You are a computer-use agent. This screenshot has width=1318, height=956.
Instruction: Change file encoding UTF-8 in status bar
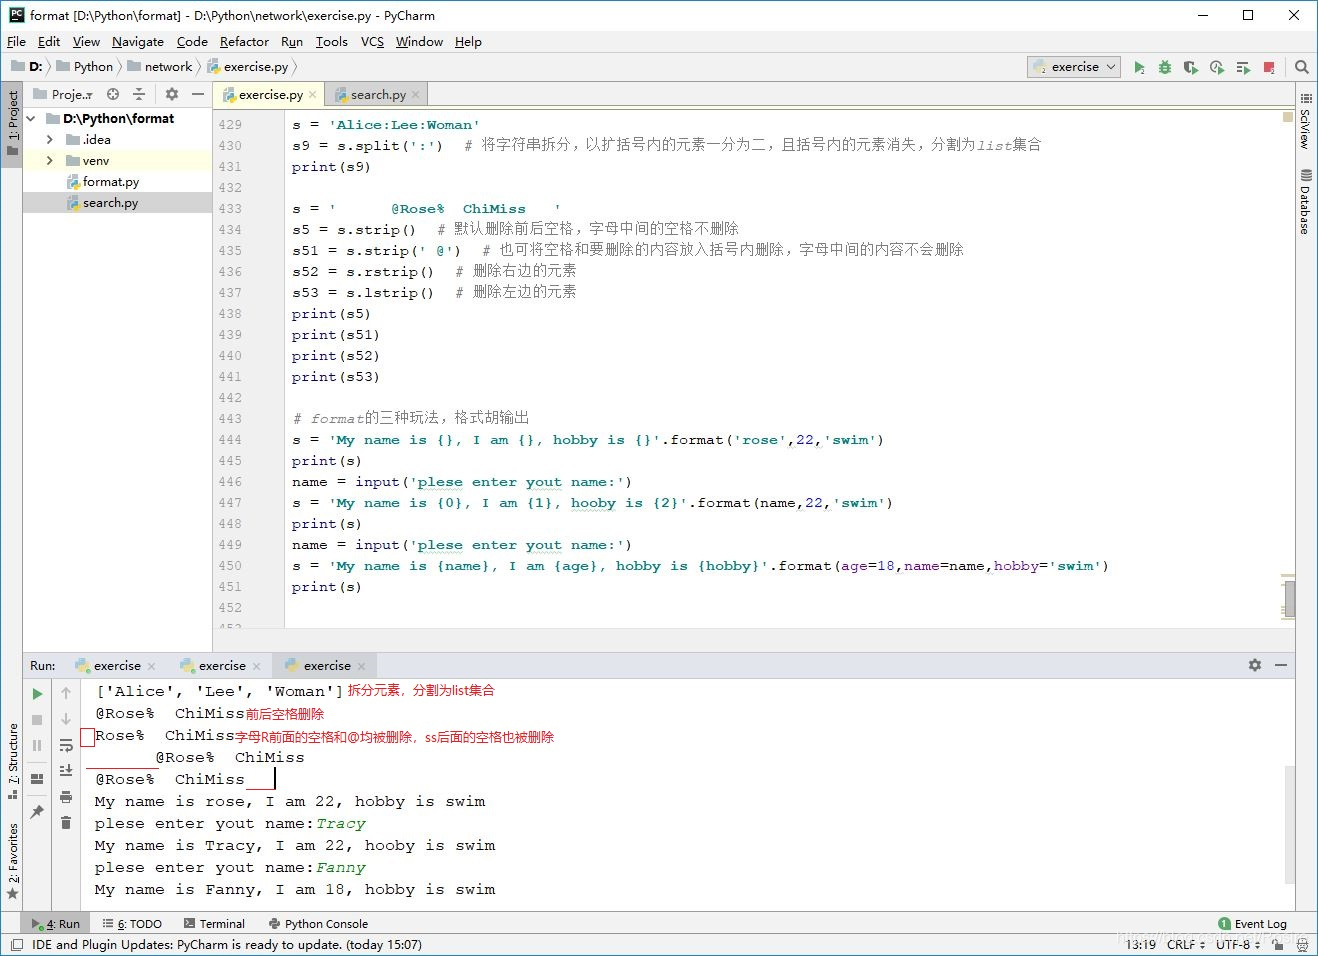click(x=1238, y=944)
